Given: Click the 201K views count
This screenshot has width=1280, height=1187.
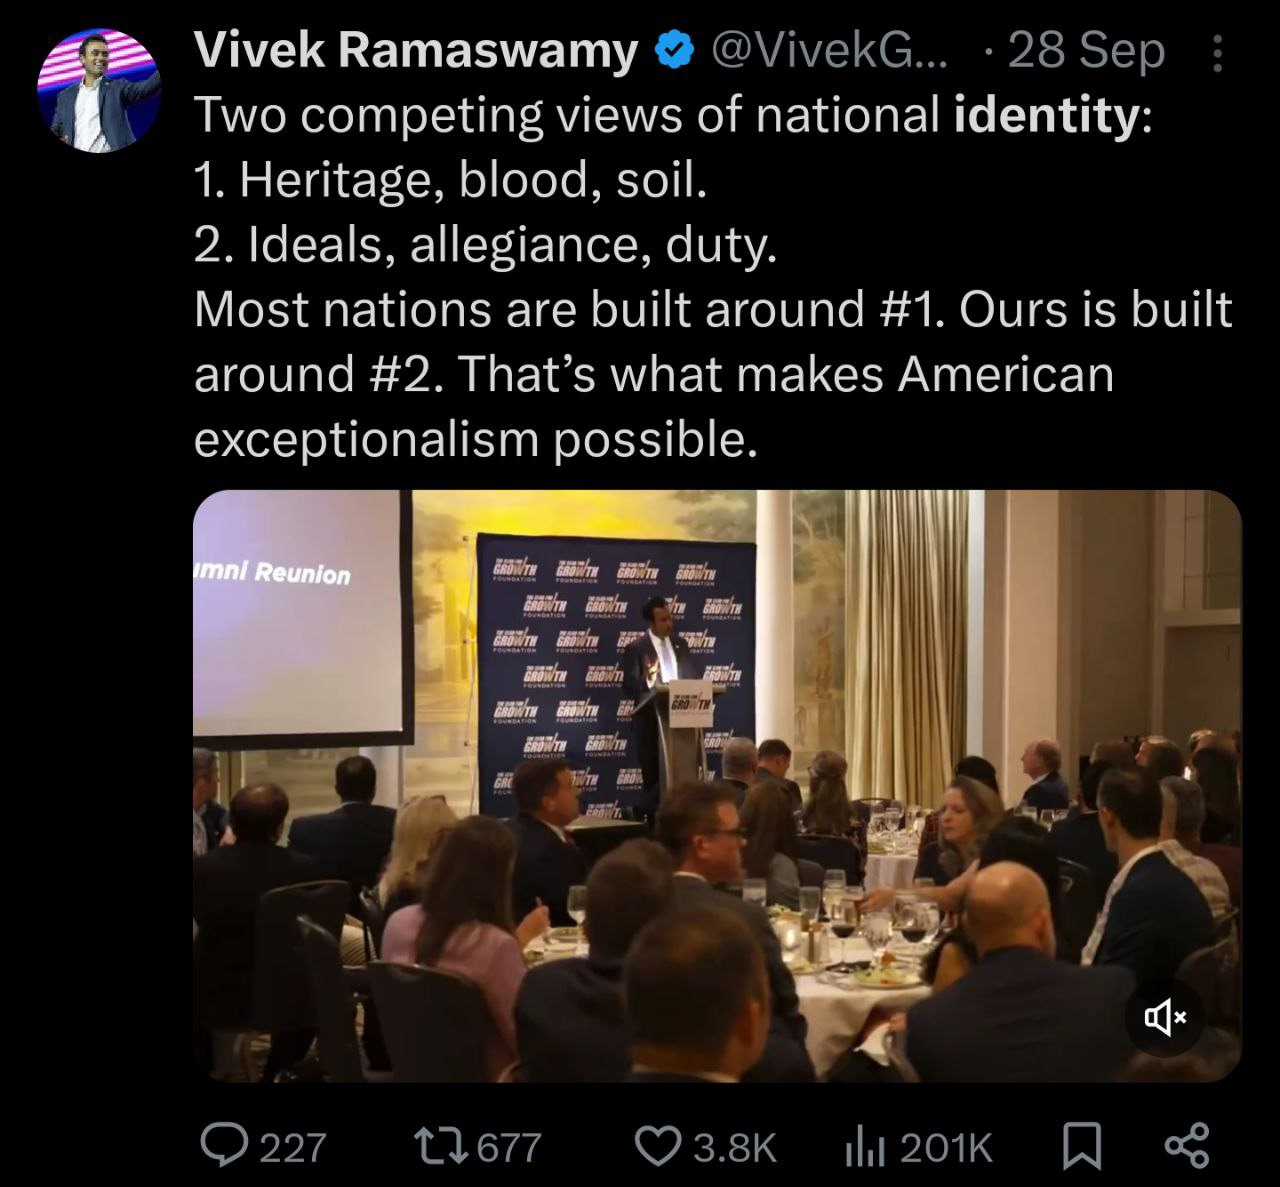Looking at the screenshot, I should (945, 1147).
